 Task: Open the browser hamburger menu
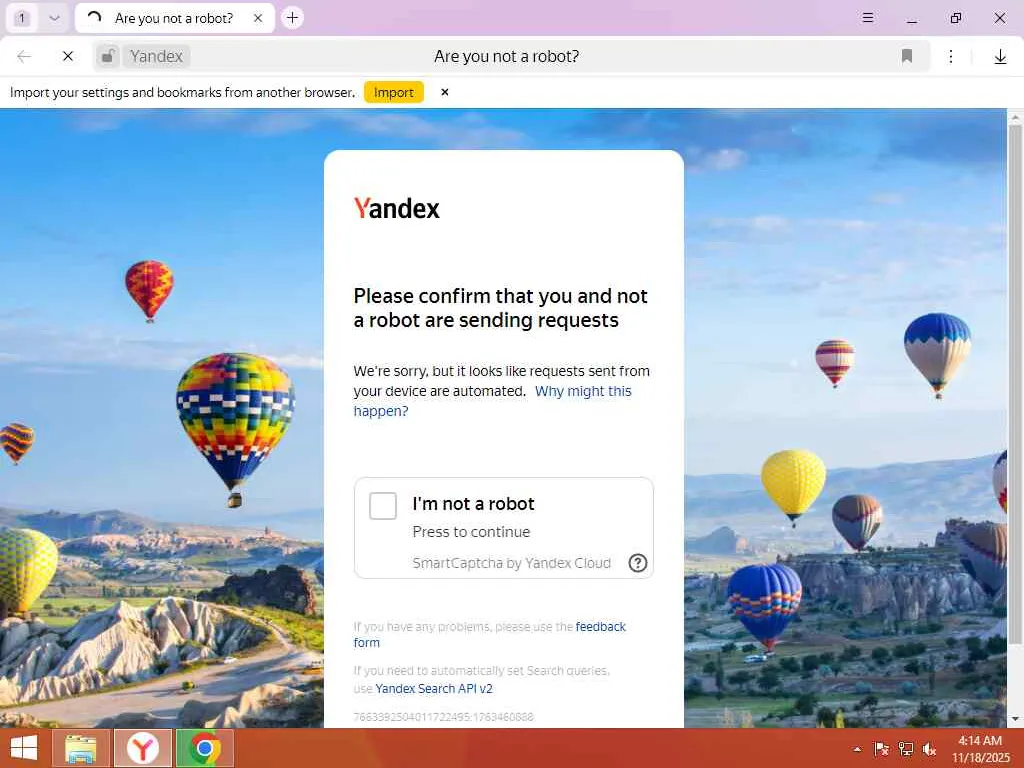[867, 18]
